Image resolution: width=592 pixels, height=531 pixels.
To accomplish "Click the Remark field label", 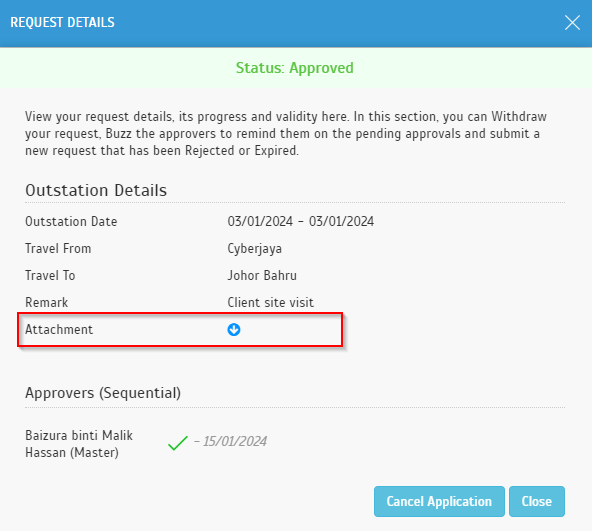I will coord(46,303).
